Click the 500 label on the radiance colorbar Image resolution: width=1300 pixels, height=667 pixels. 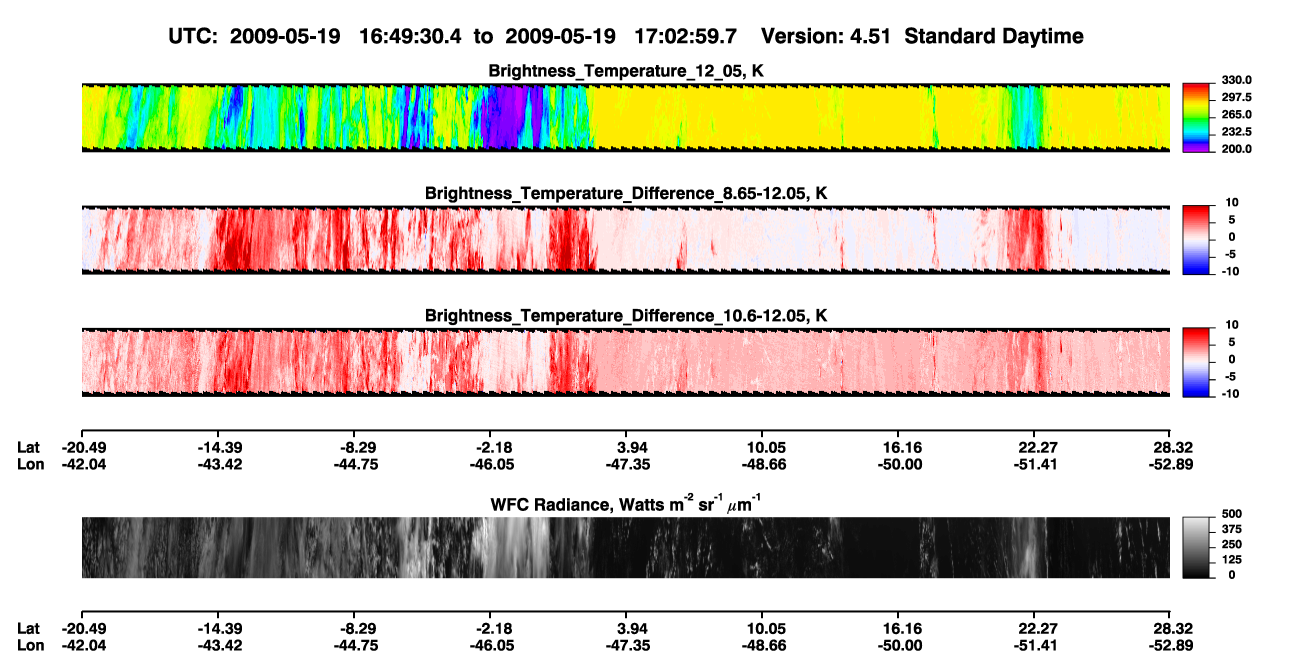(1231, 514)
